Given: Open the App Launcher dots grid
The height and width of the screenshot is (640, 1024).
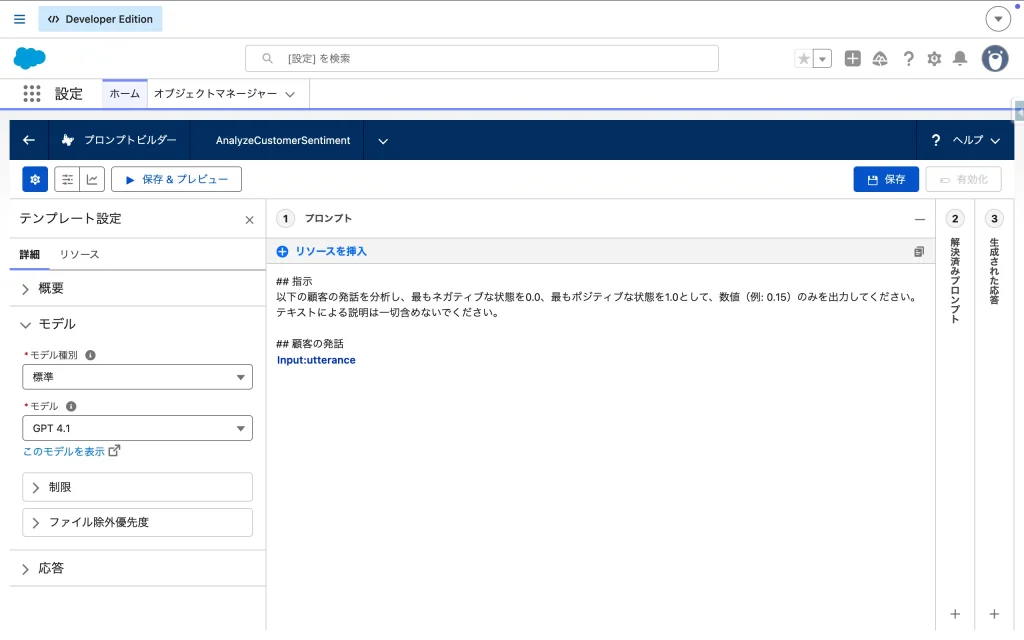Looking at the screenshot, I should [32, 94].
